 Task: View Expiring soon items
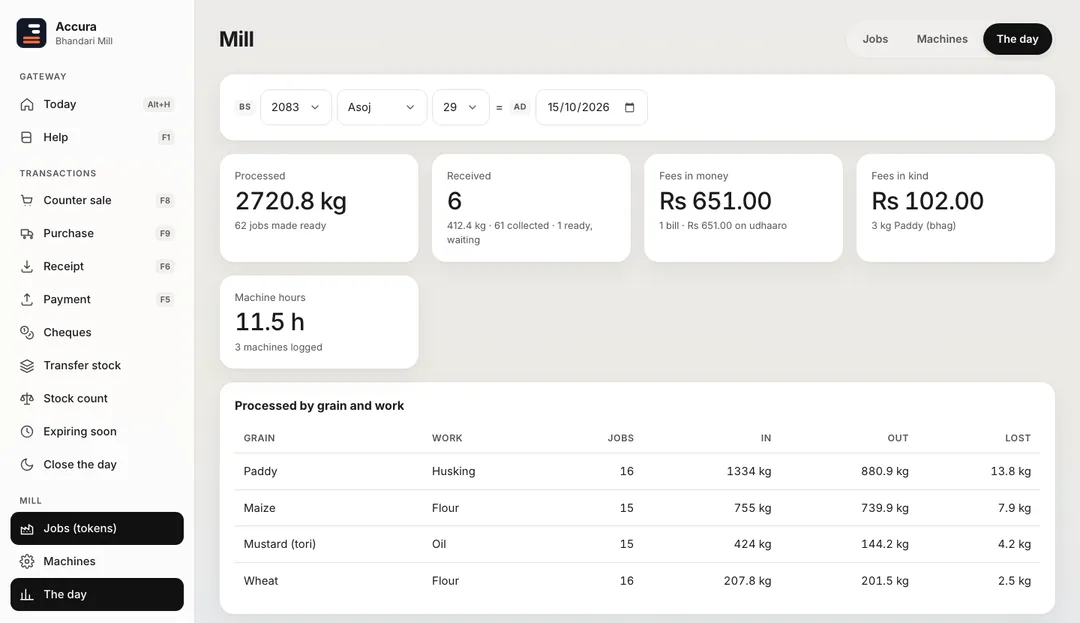pos(97,432)
